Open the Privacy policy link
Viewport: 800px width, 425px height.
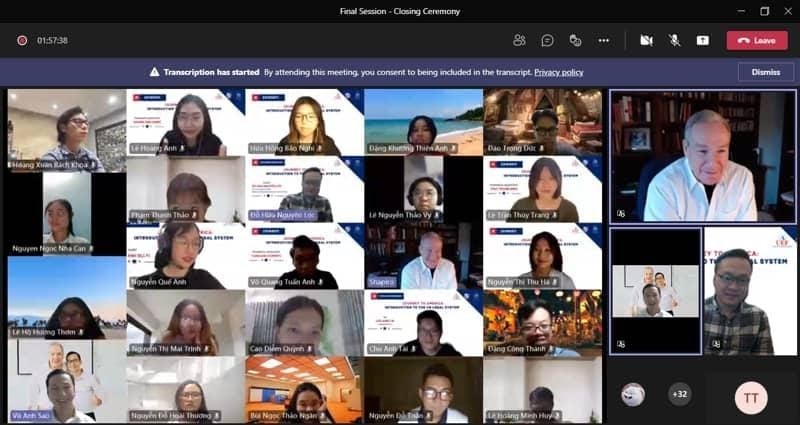pyautogui.click(x=559, y=72)
